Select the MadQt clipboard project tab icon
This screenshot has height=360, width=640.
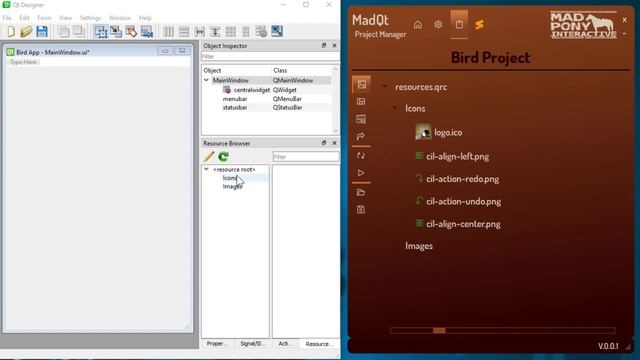(x=459, y=24)
